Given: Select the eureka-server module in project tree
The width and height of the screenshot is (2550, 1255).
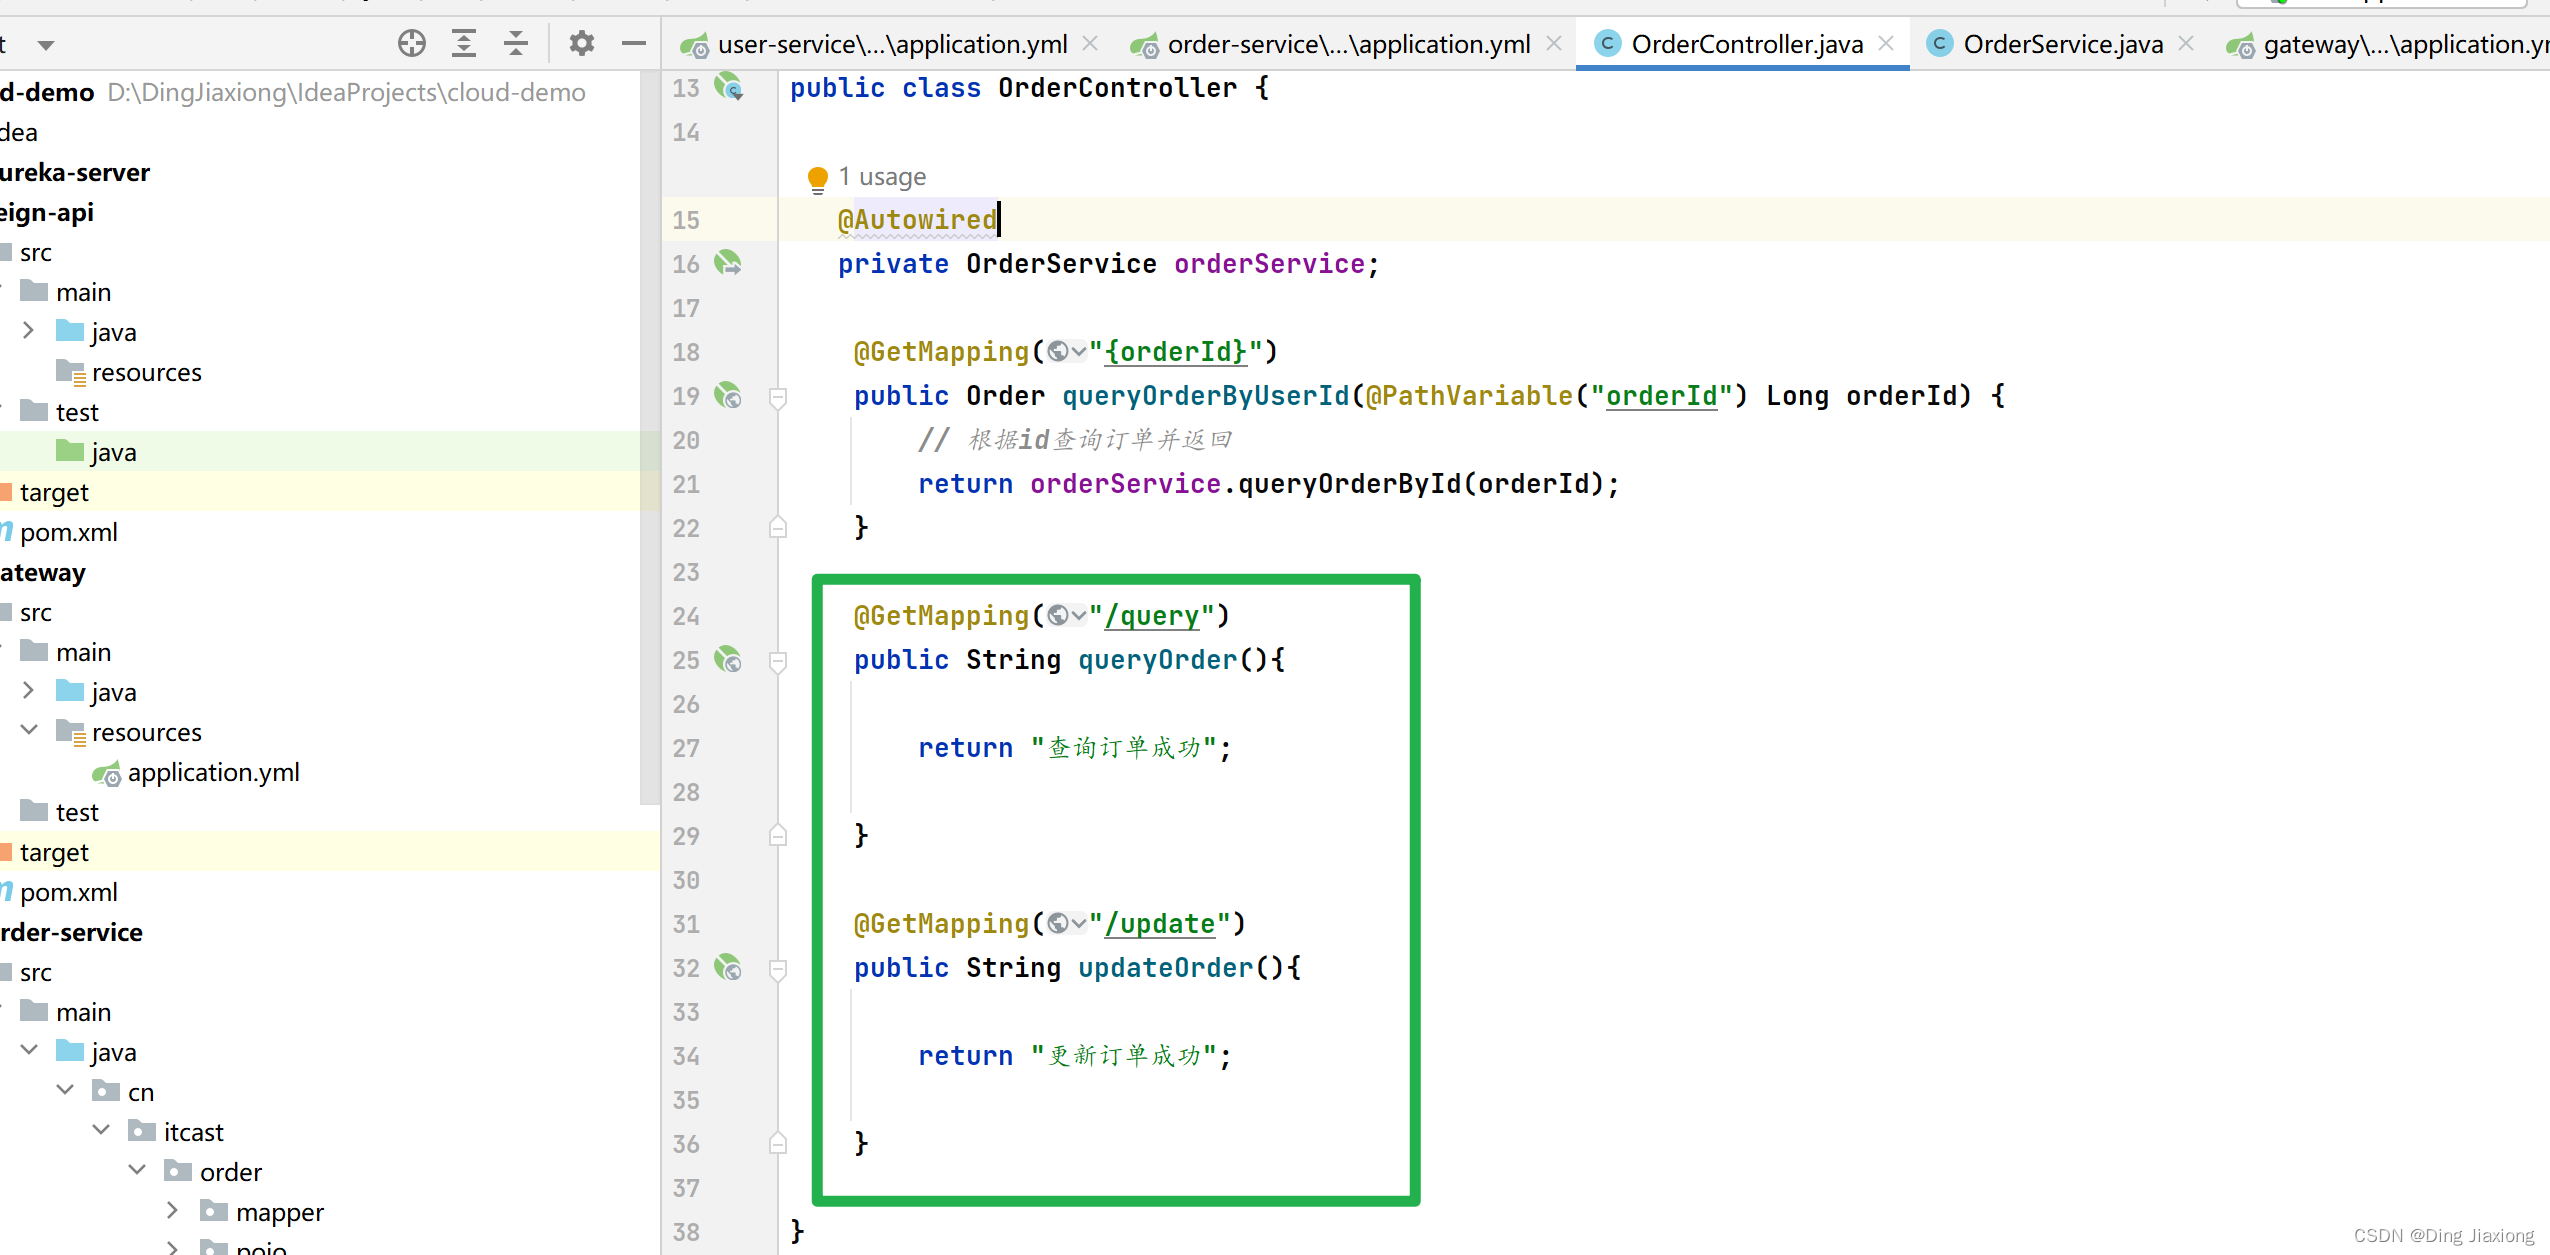Looking at the screenshot, I should [x=75, y=172].
